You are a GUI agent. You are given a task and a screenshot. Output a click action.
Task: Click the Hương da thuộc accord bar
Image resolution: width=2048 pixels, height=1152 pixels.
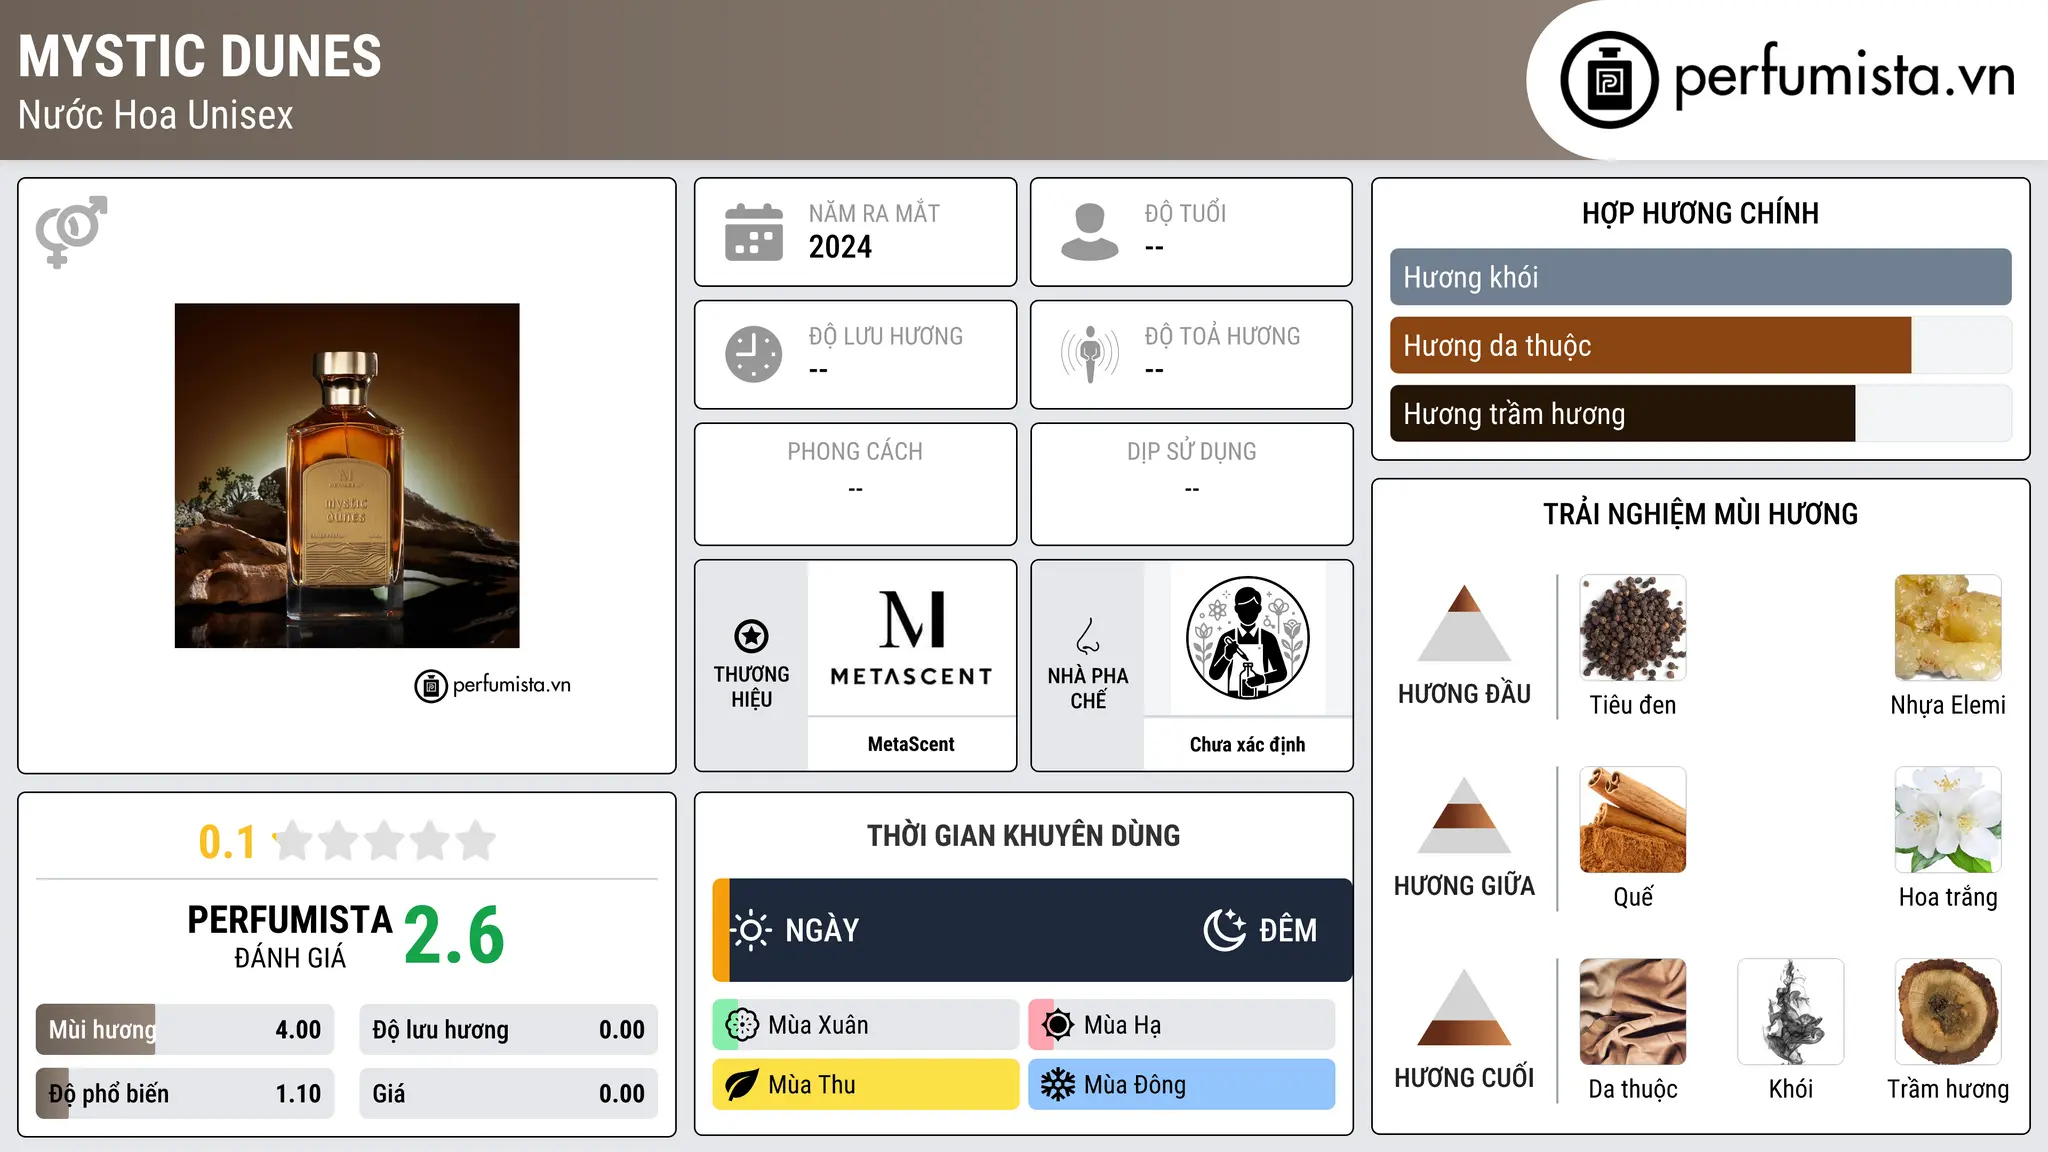(1700, 345)
